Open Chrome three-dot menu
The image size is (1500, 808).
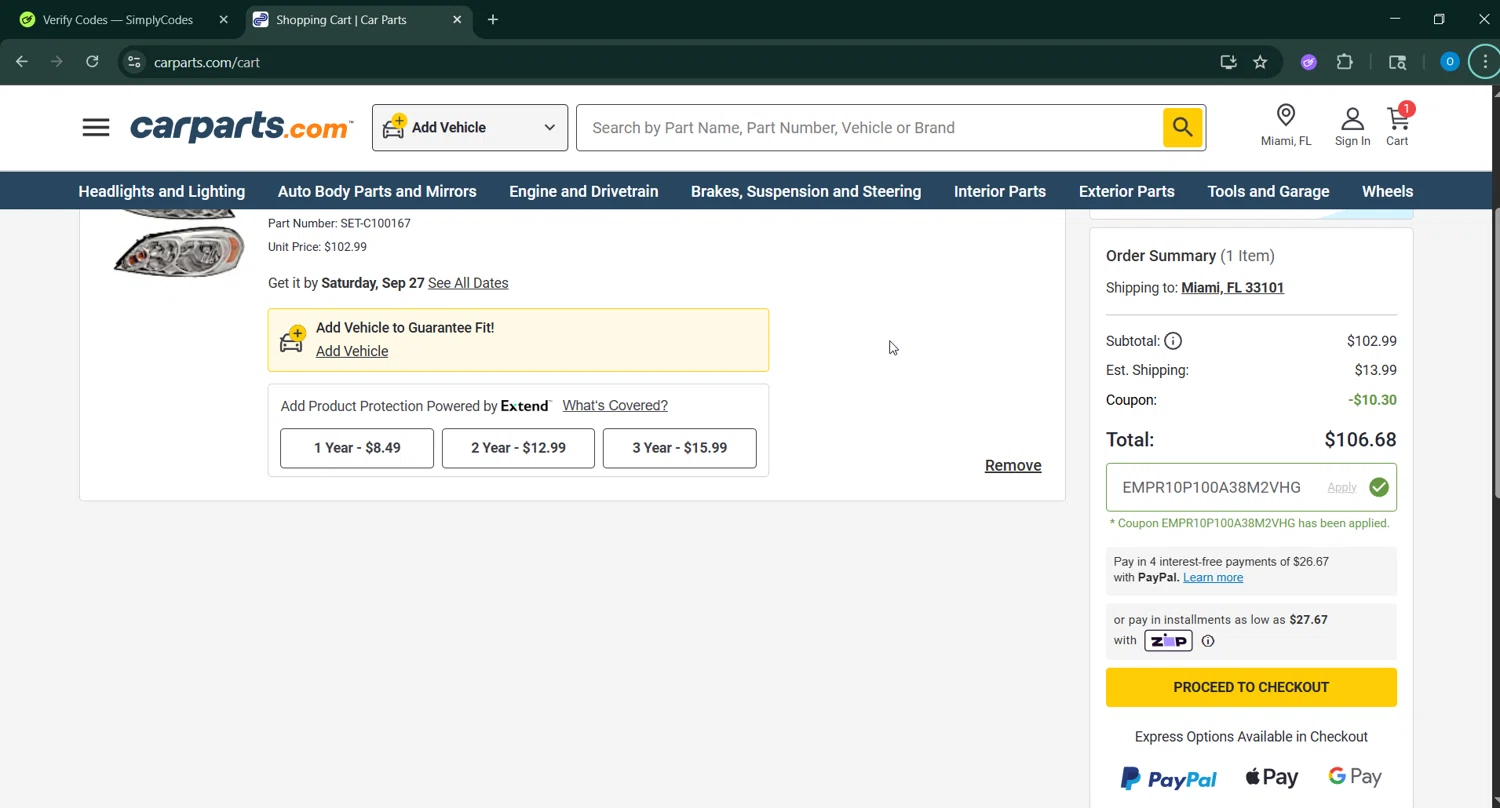(1485, 62)
